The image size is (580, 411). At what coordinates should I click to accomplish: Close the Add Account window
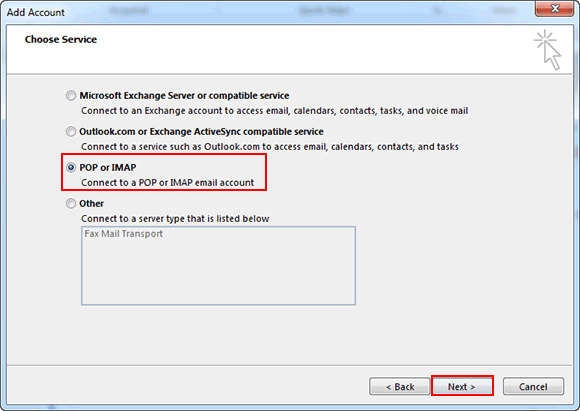click(554, 9)
